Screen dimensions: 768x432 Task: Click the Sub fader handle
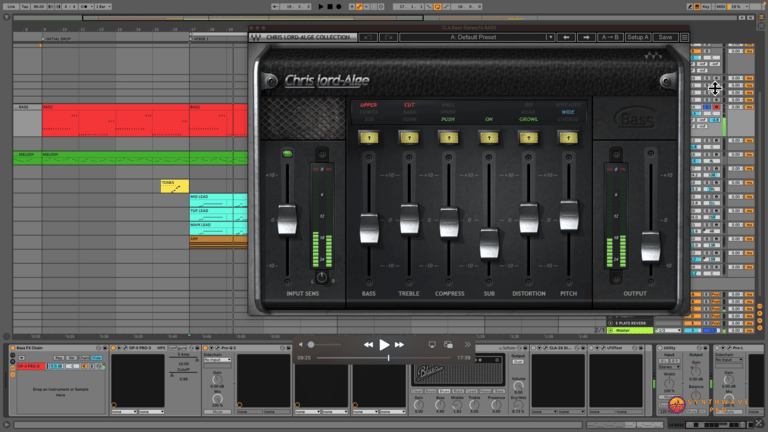(489, 243)
